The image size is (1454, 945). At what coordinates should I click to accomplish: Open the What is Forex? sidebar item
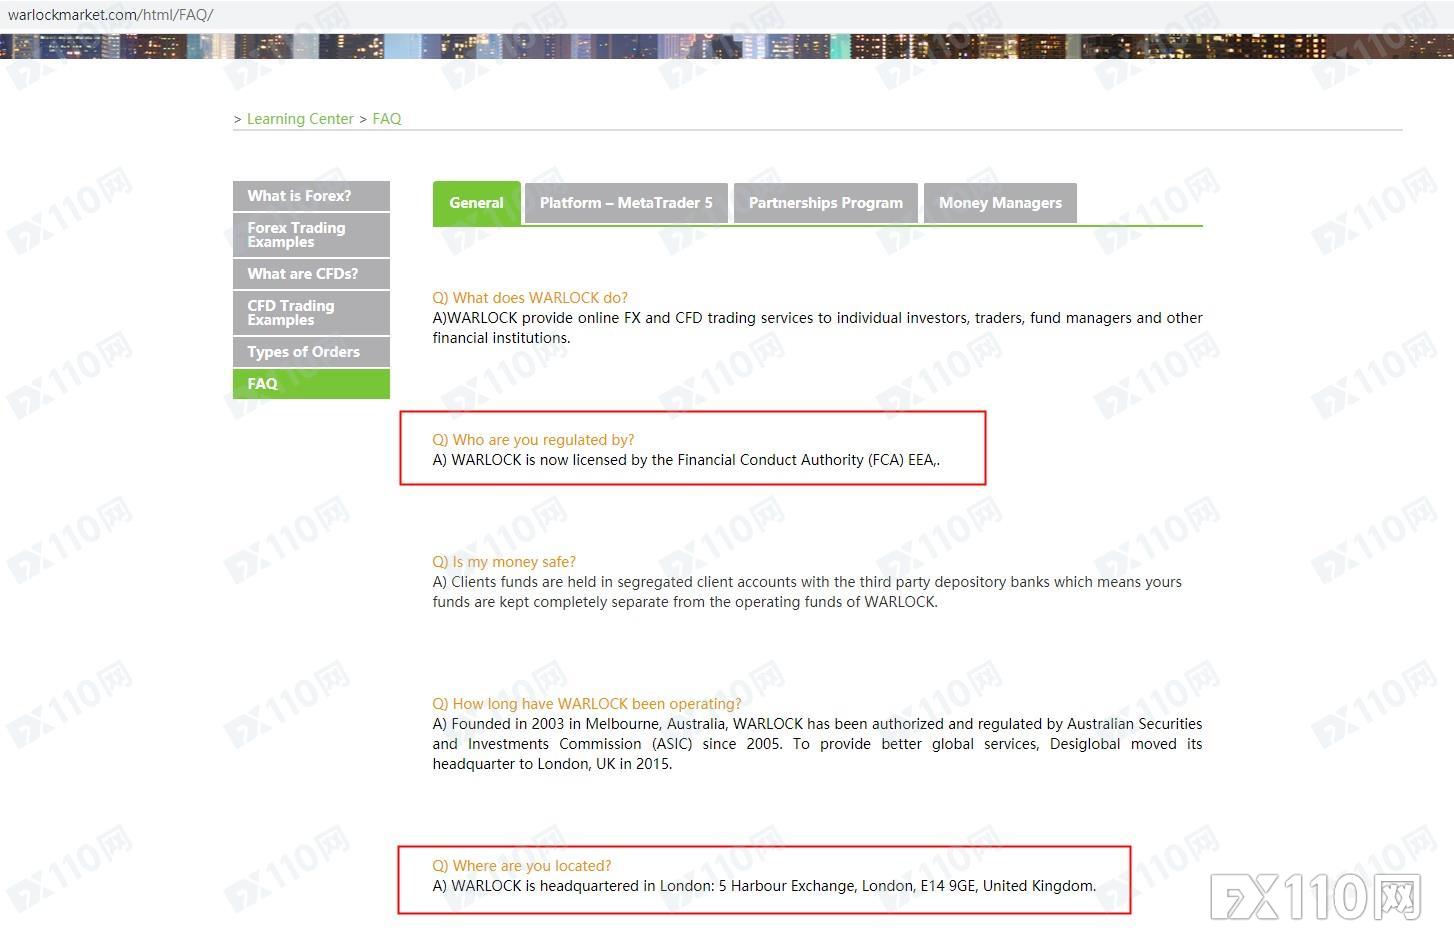pyautogui.click(x=311, y=196)
